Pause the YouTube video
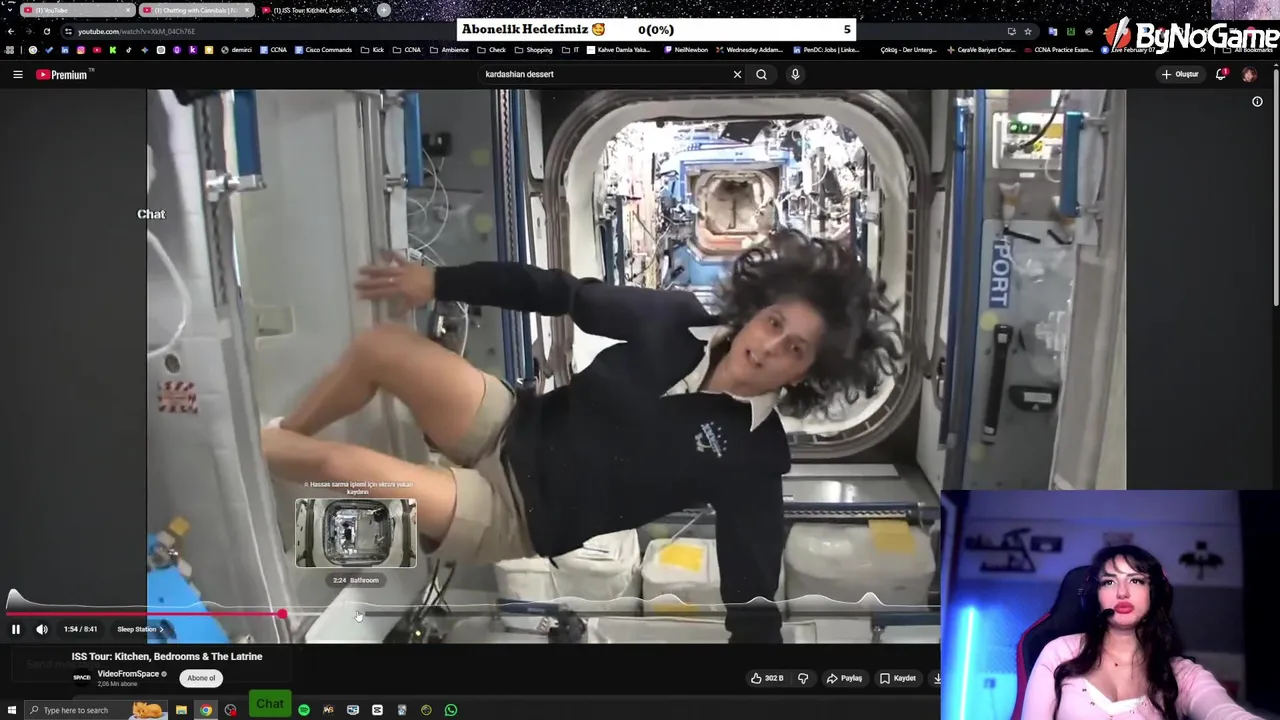 click(x=16, y=629)
